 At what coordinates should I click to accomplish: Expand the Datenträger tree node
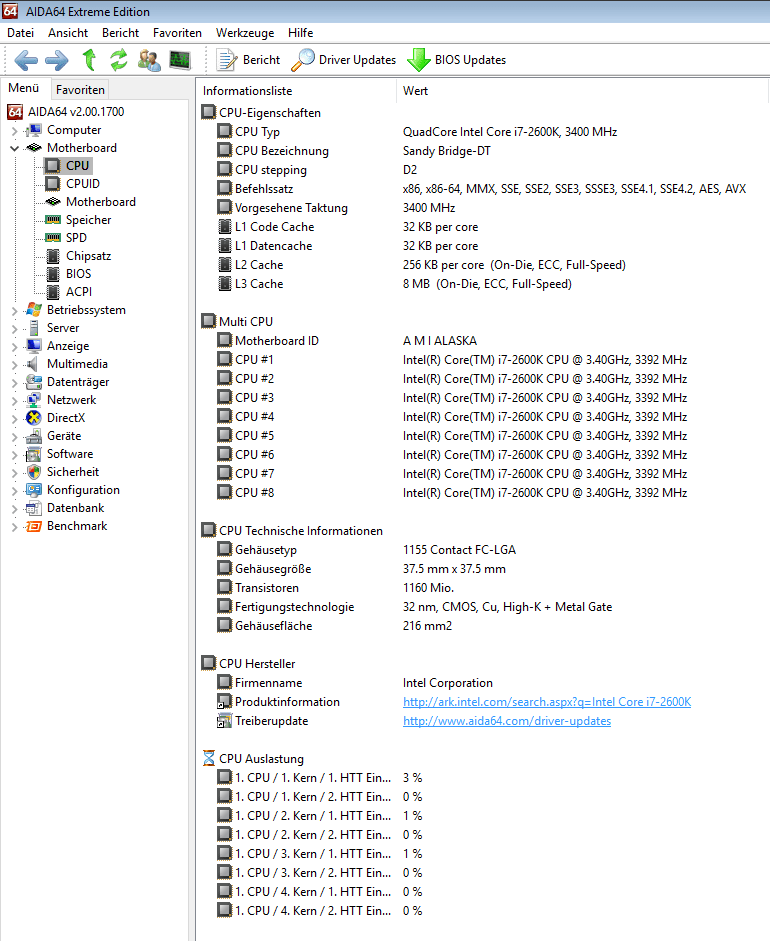(14, 382)
